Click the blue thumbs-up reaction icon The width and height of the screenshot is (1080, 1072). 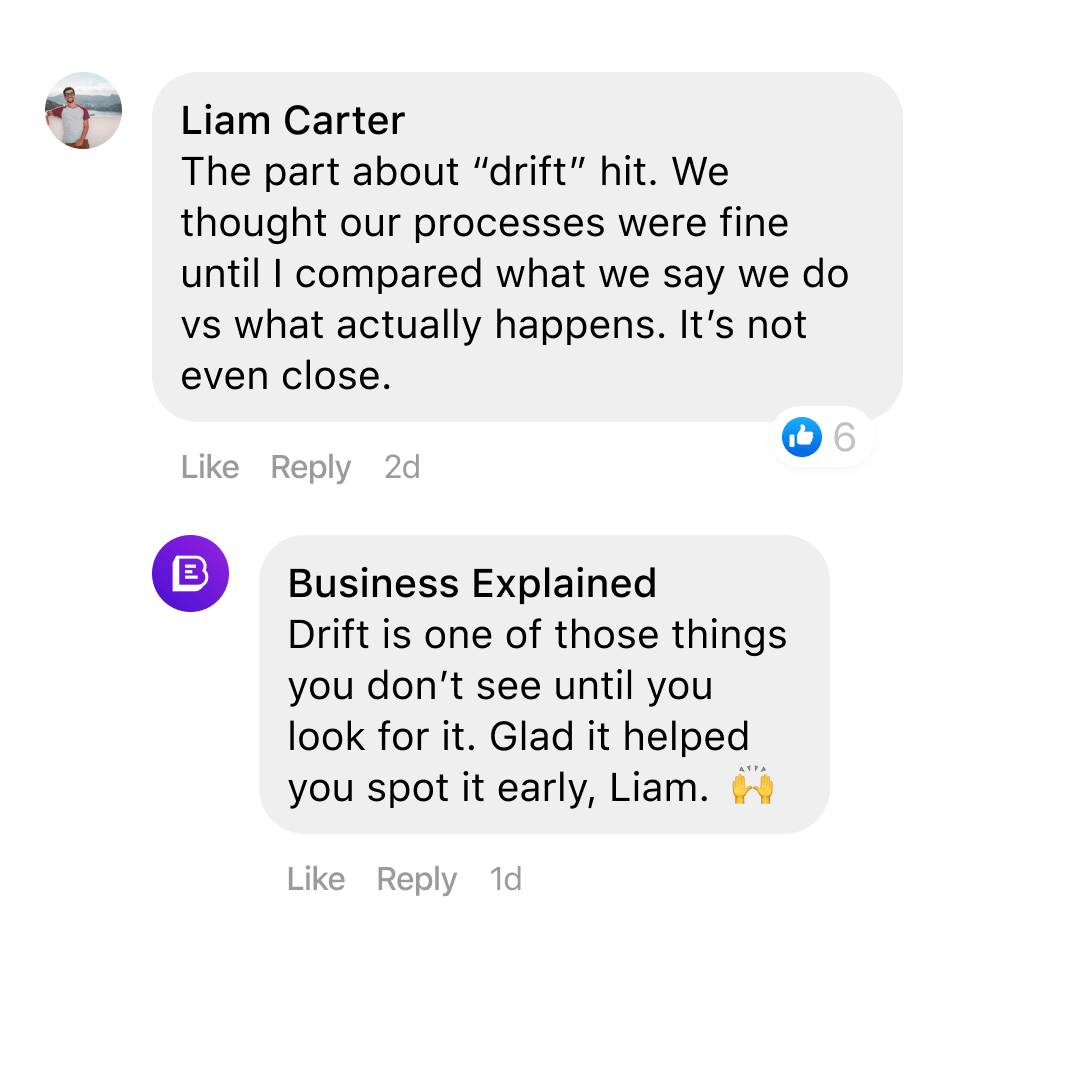[x=801, y=437]
